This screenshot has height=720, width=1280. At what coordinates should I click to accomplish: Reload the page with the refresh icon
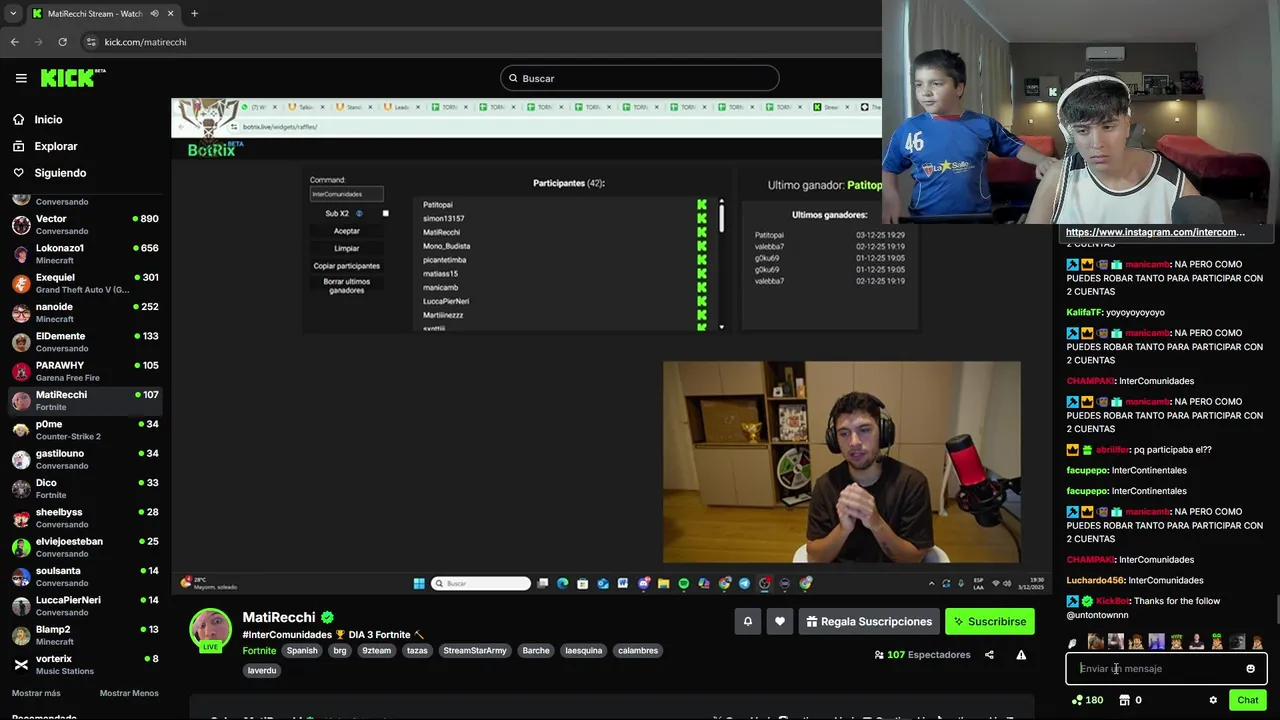(62, 42)
